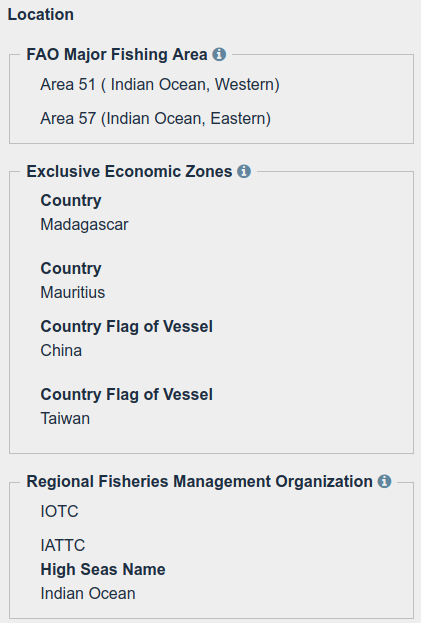Click the High Seas Name label
The height and width of the screenshot is (623, 421).
103,569
